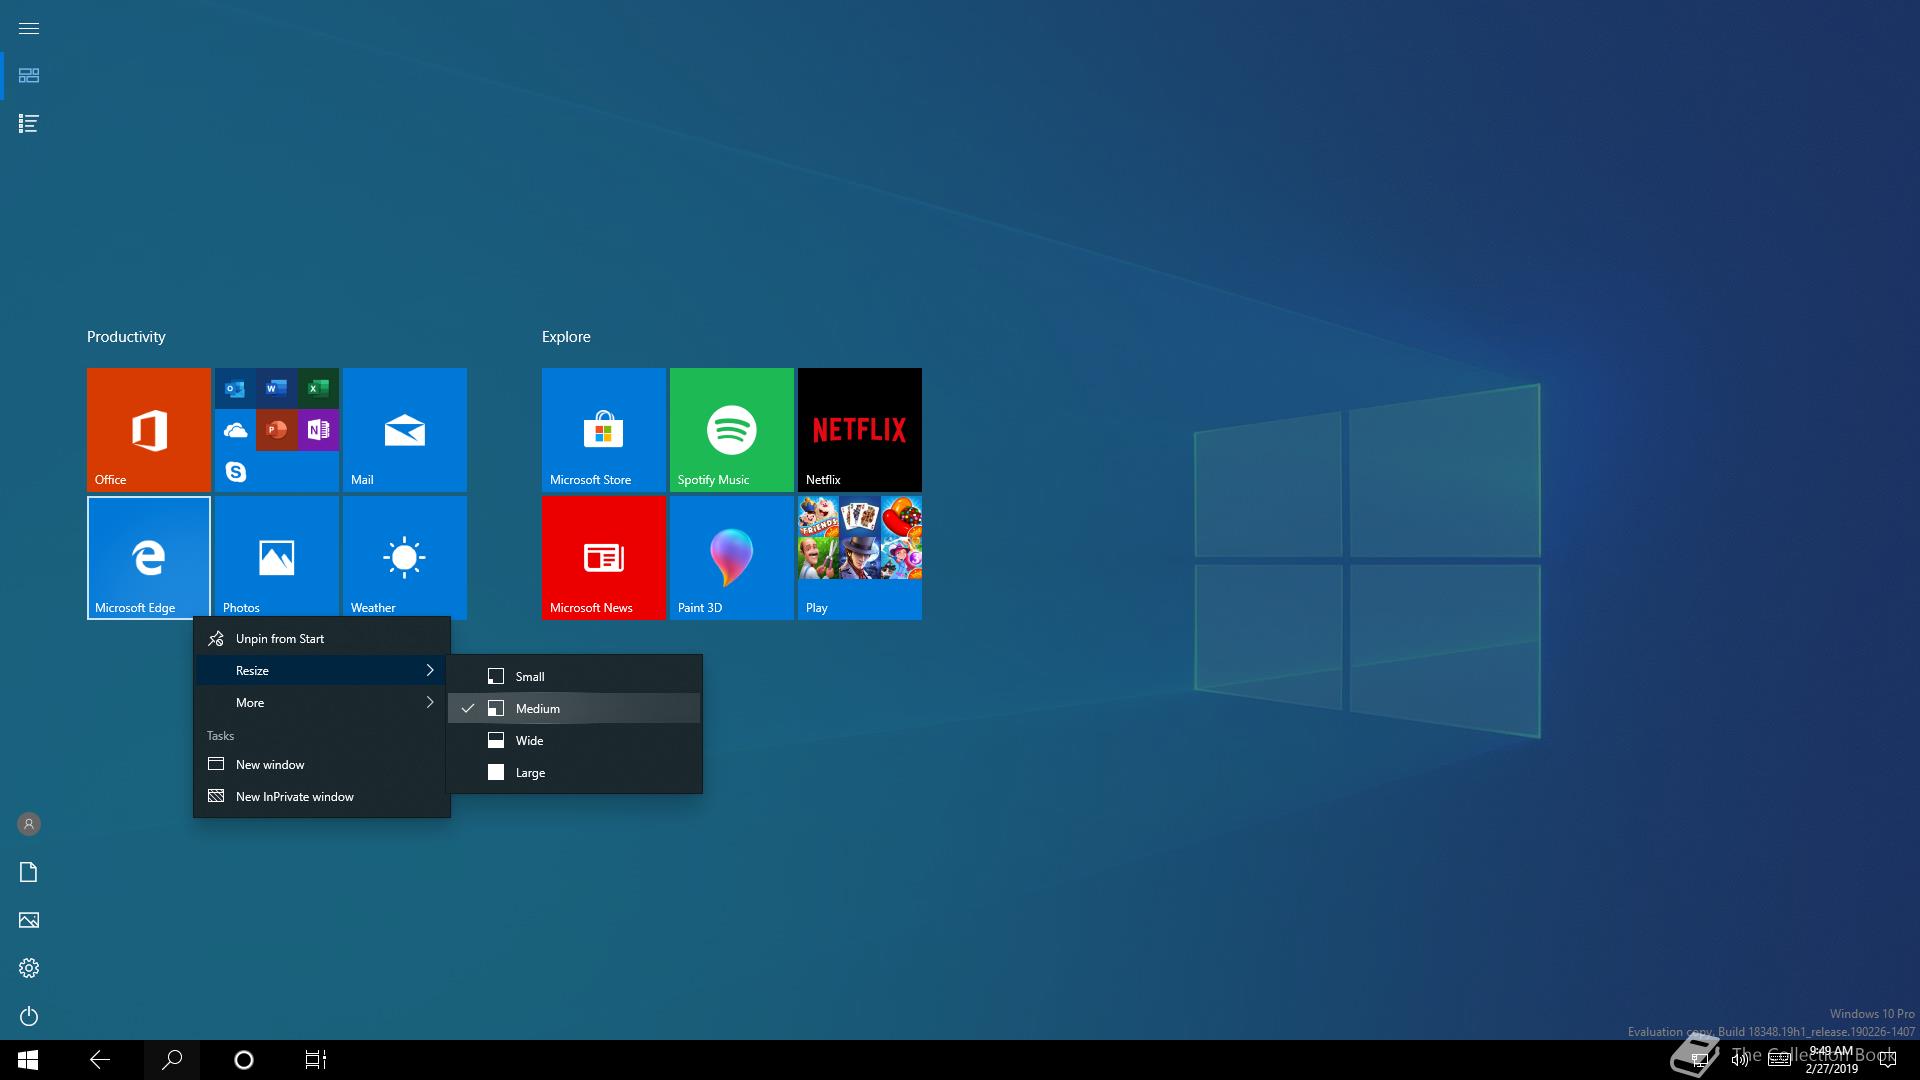Expand the hamburger menu at top left
The image size is (1920, 1080).
point(29,28)
